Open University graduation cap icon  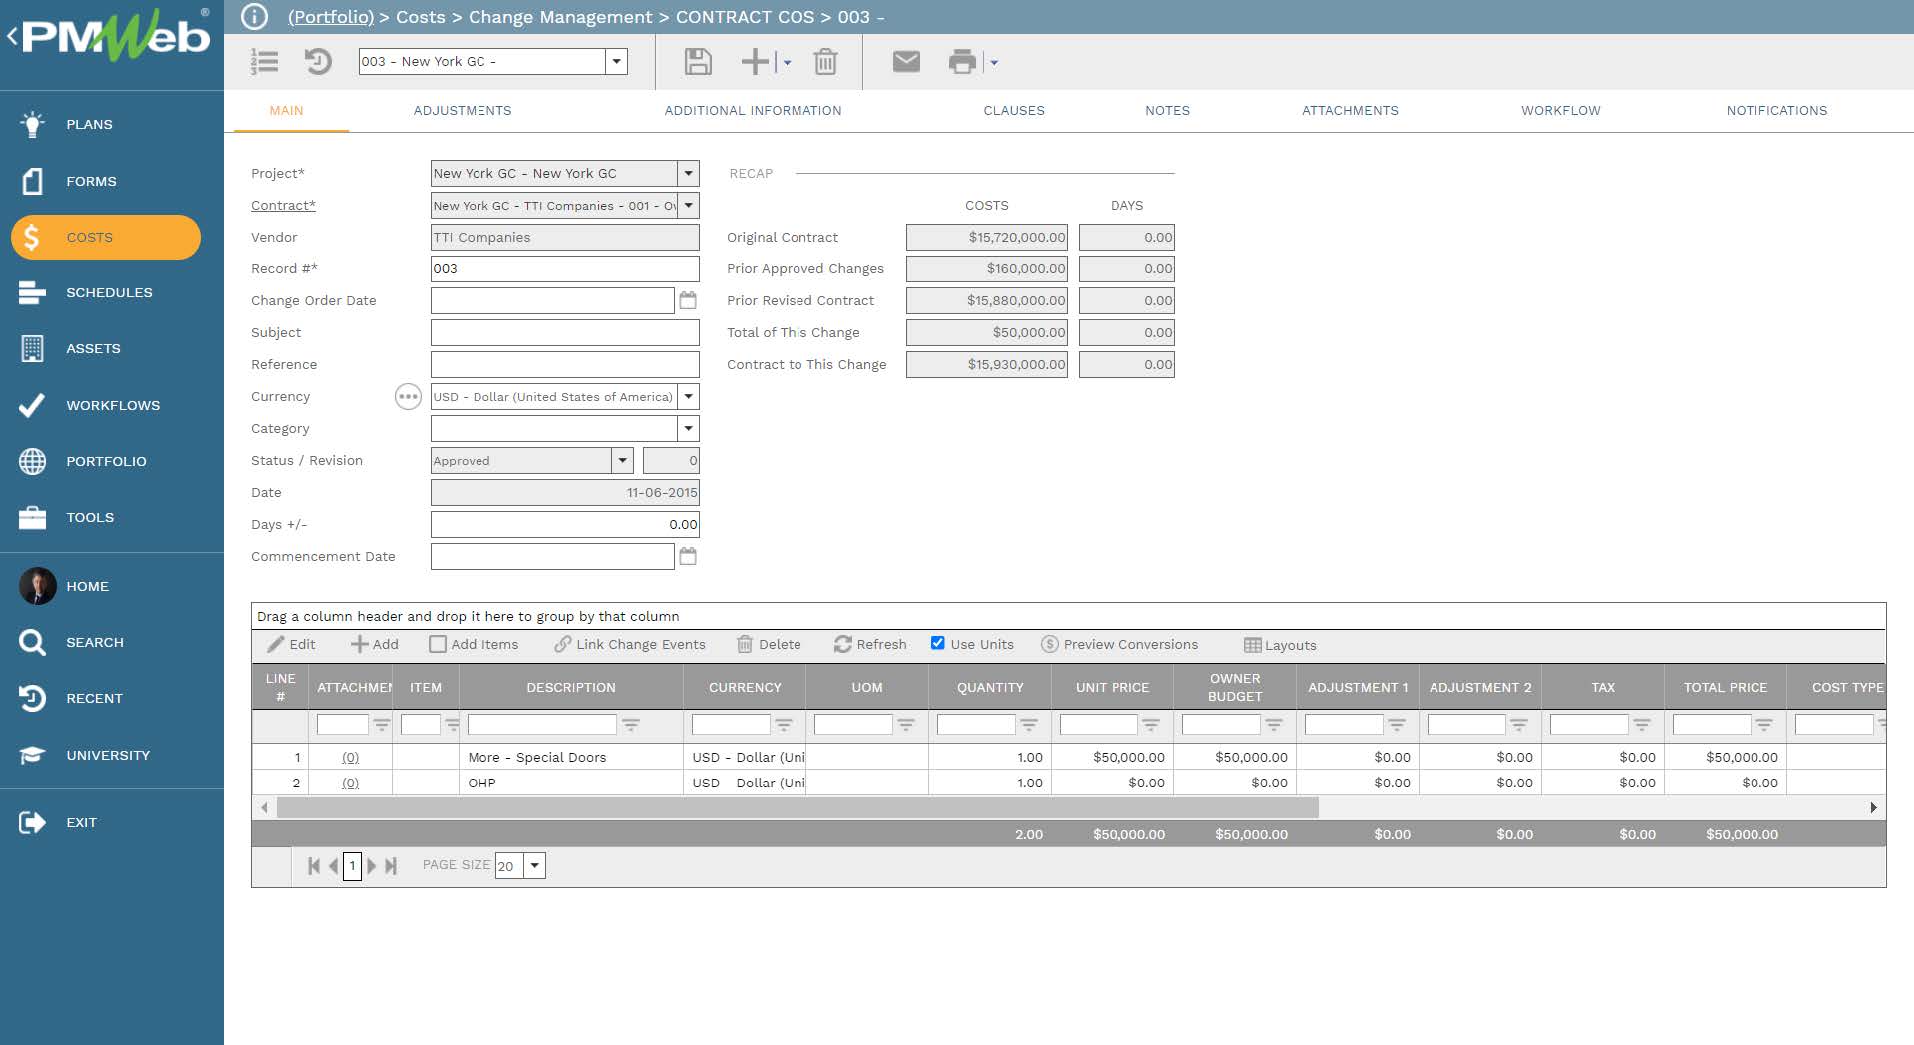[x=32, y=755]
